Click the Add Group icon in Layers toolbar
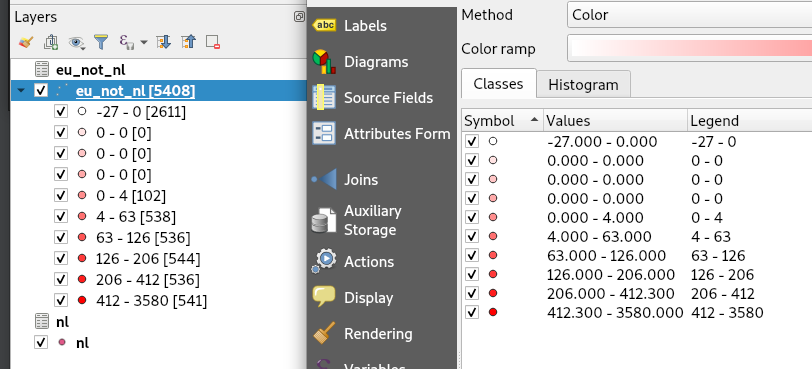812x369 pixels. click(x=51, y=42)
